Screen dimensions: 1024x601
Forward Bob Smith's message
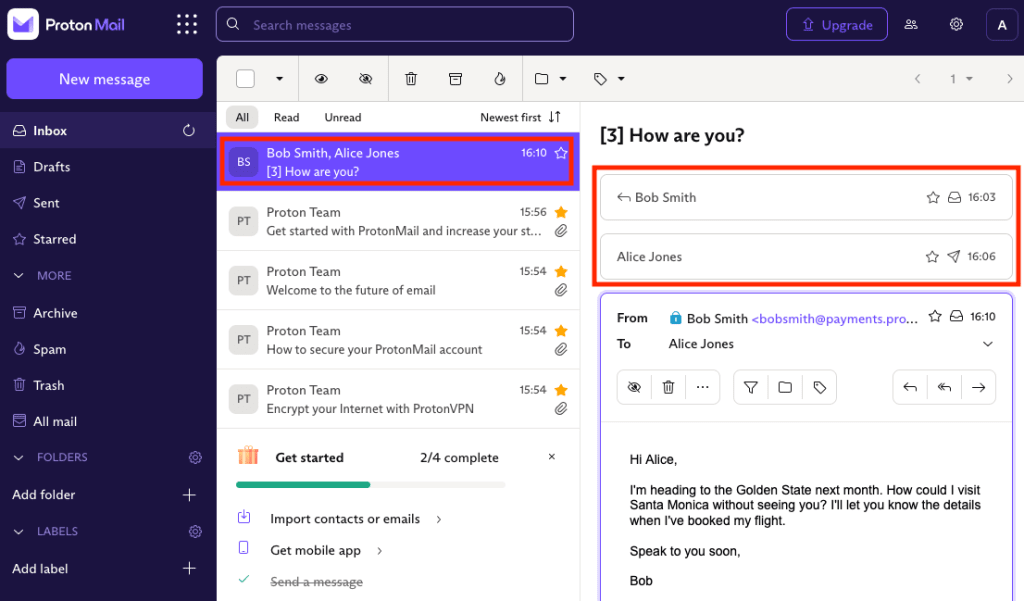pos(978,387)
